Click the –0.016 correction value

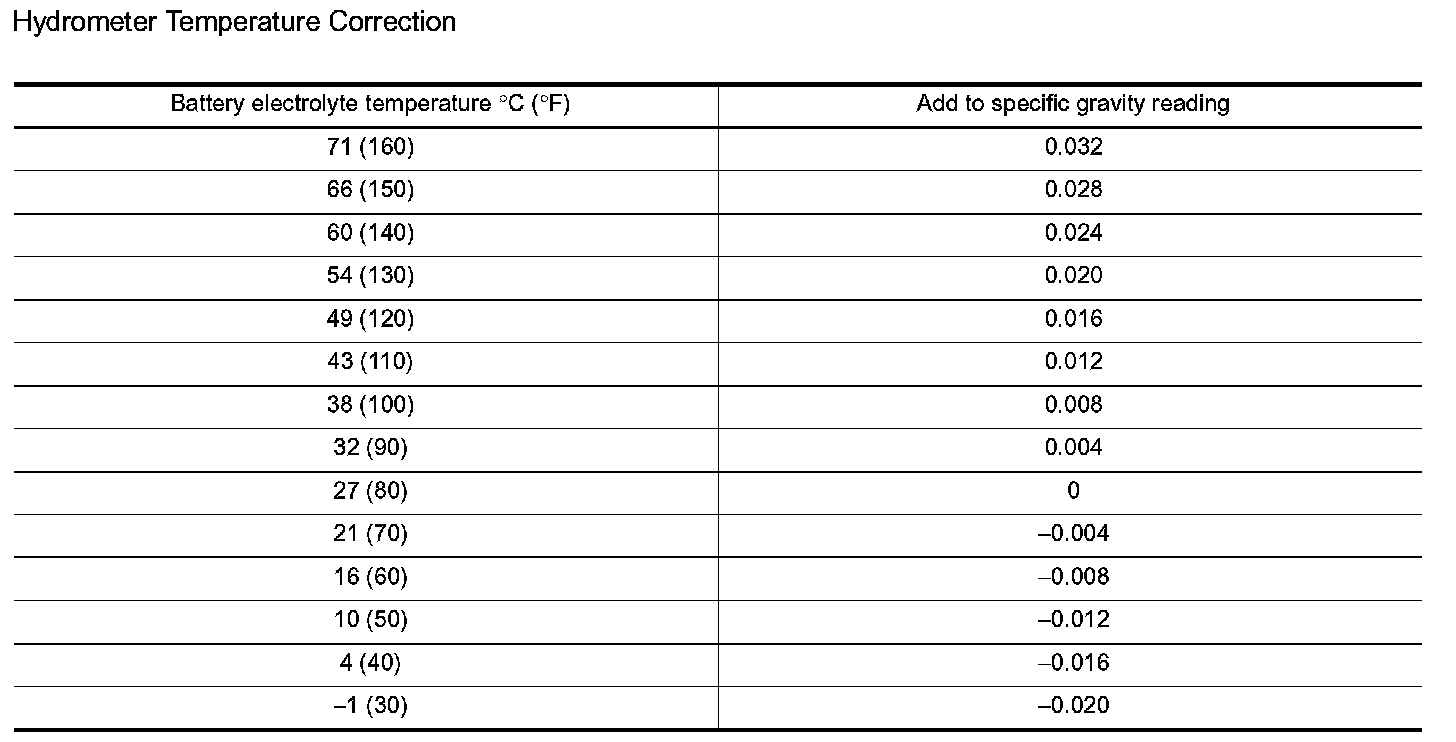1073,663
